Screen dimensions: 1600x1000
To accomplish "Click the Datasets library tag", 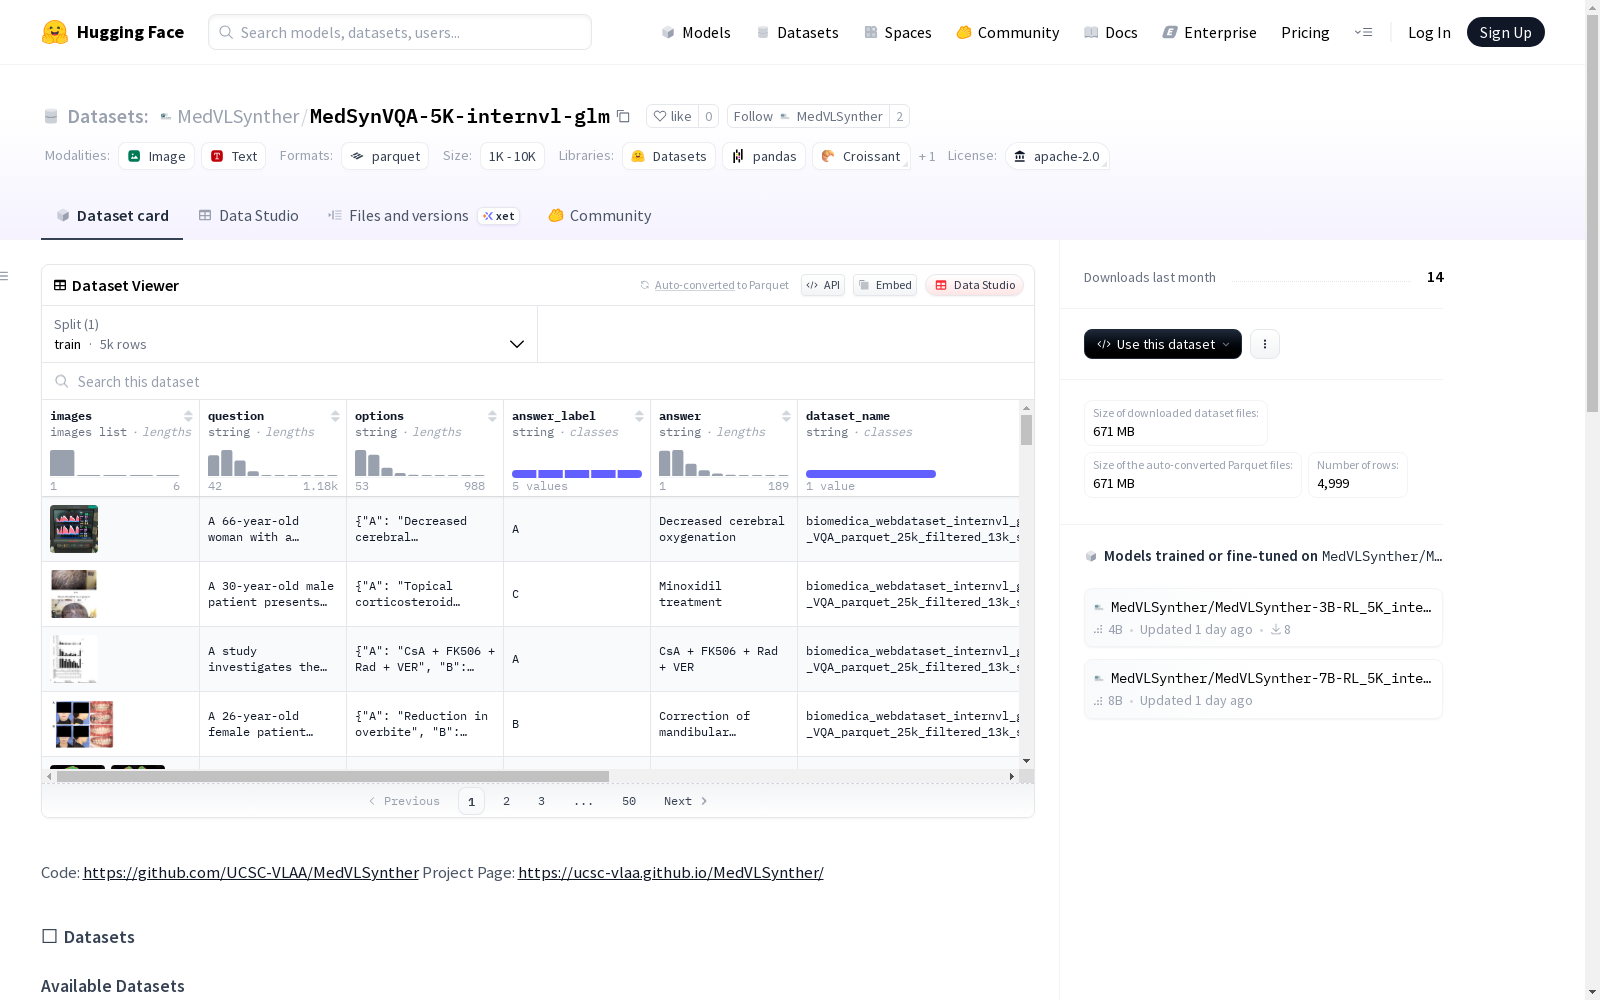I will 668,156.
